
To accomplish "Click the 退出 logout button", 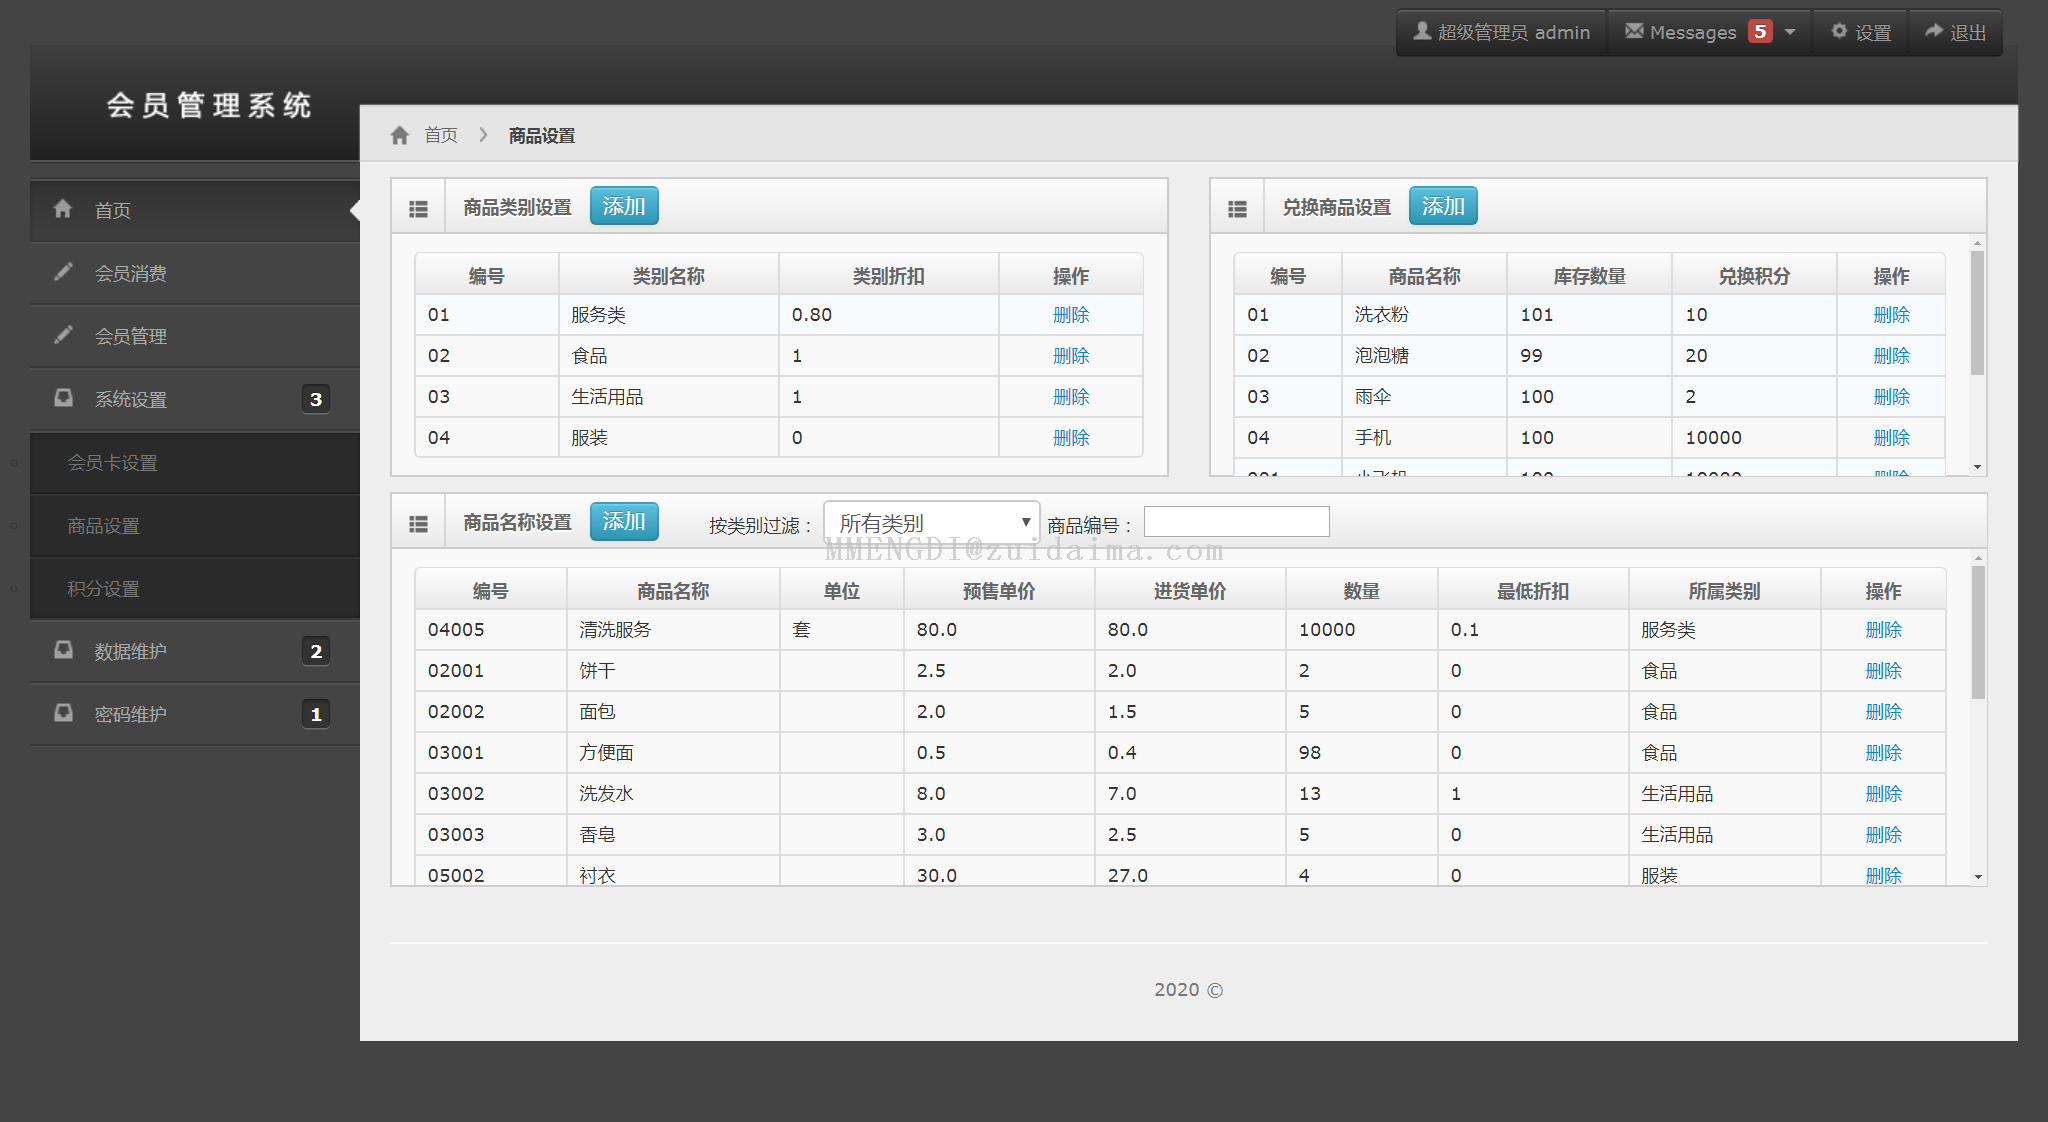I will (x=1956, y=32).
